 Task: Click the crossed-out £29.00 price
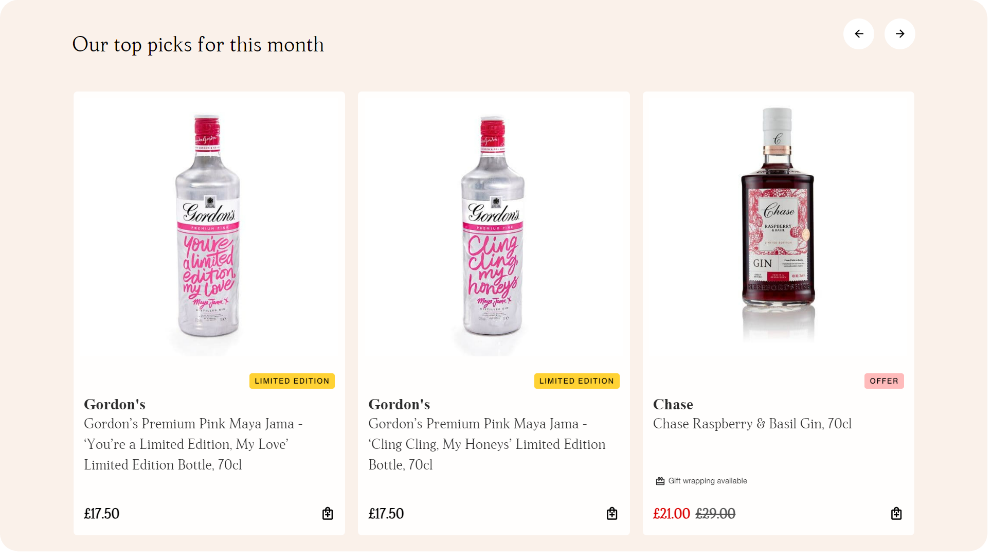tap(715, 514)
